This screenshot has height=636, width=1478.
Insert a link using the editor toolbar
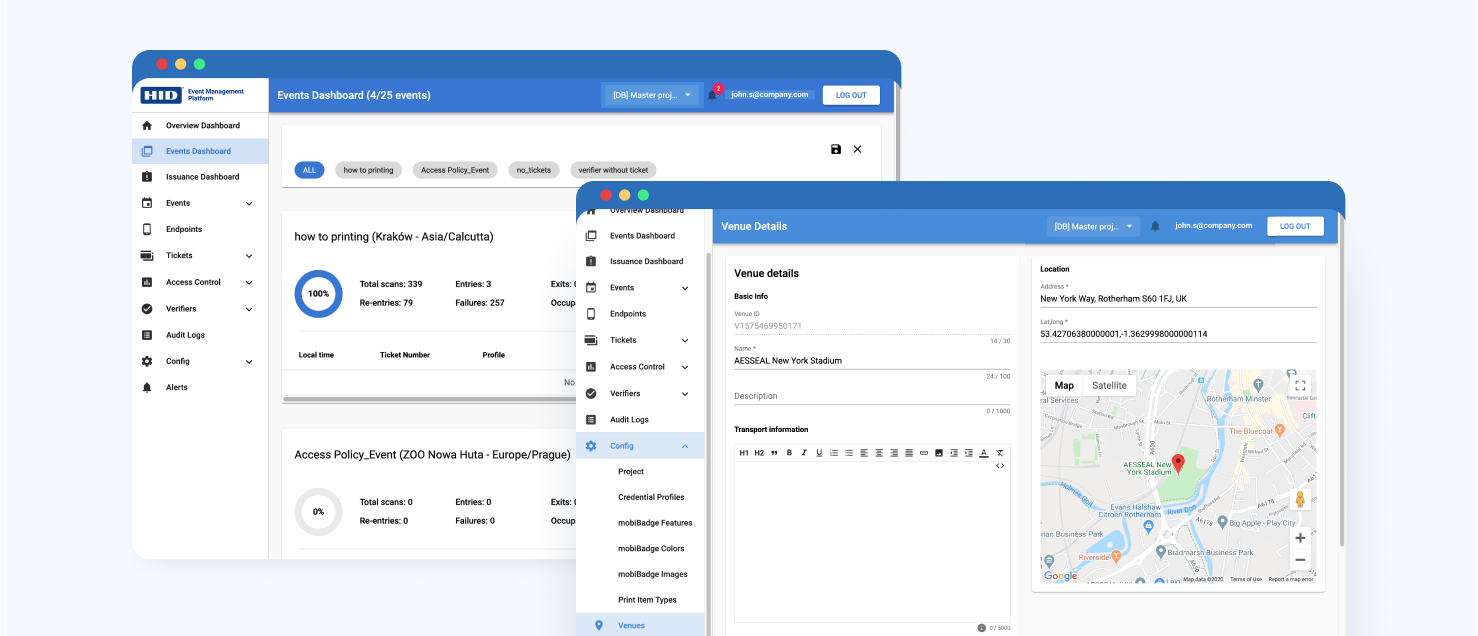point(924,453)
